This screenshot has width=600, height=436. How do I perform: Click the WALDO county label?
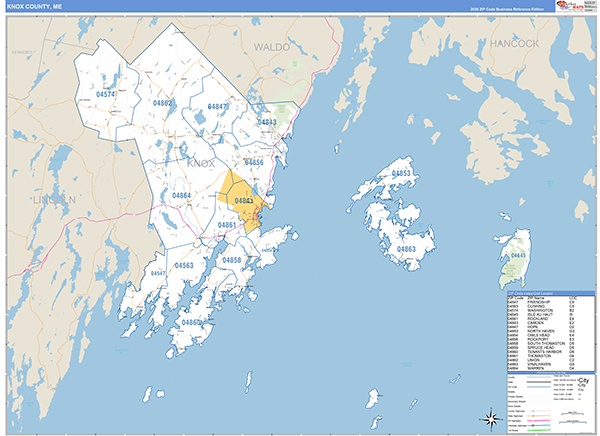click(272, 47)
